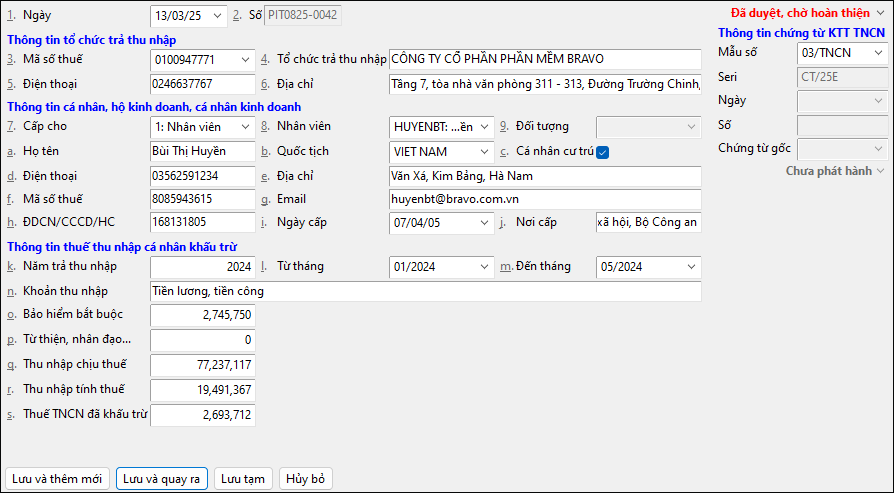The image size is (894, 493).
Task: Expand the Đến tháng month dropdown
Action: (x=692, y=267)
